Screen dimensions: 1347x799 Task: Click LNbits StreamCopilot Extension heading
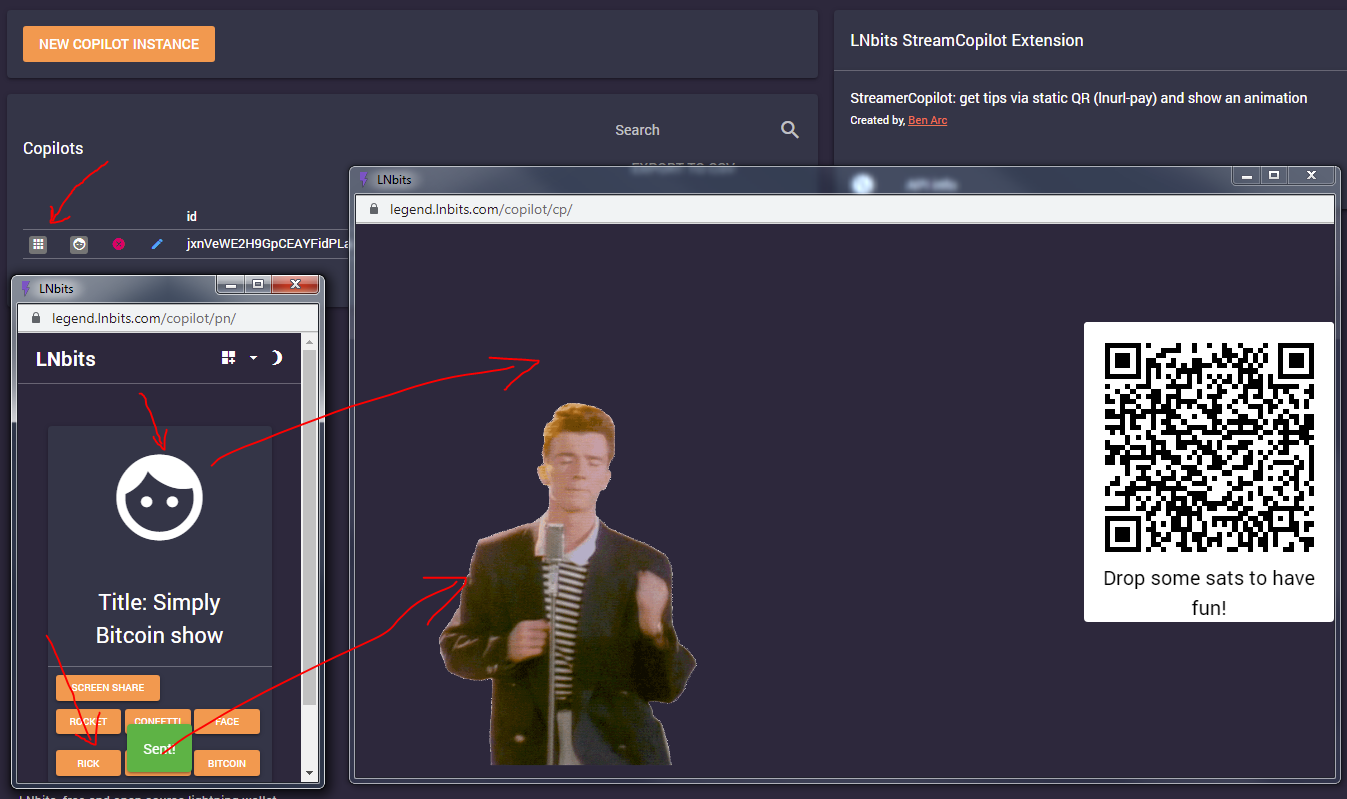tap(967, 41)
